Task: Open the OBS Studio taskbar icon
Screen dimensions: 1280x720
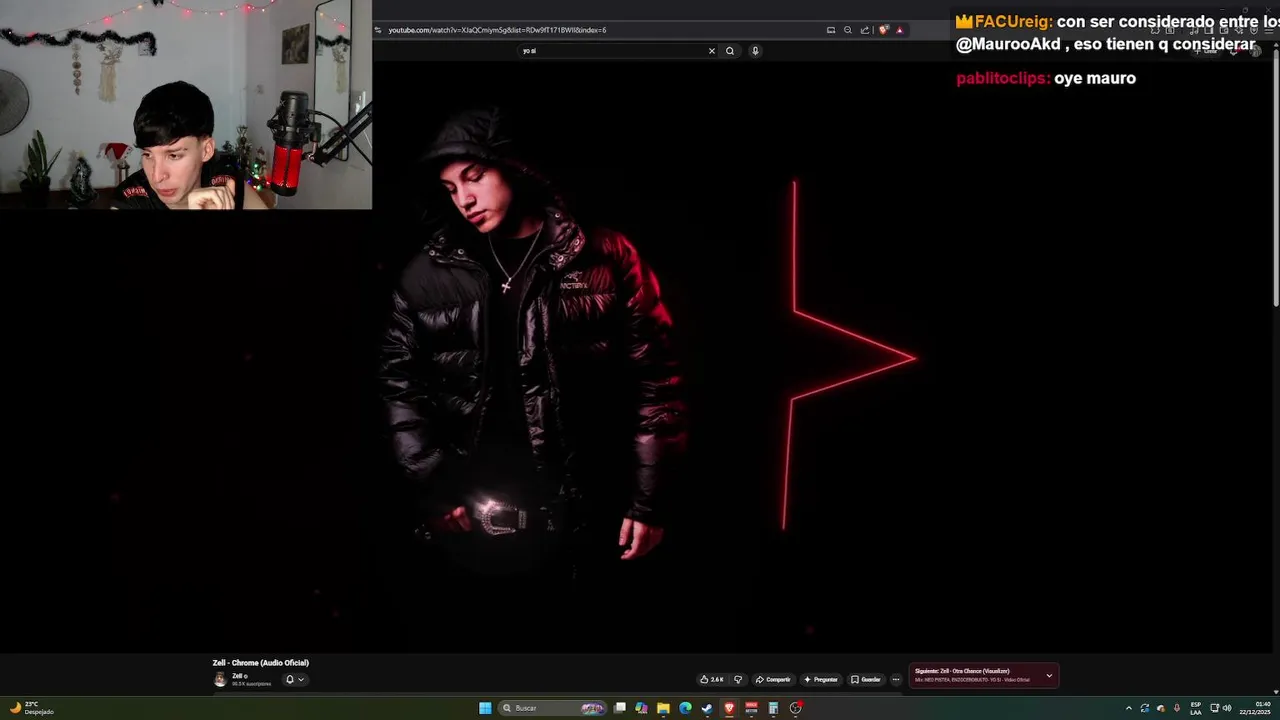Action: click(x=796, y=708)
